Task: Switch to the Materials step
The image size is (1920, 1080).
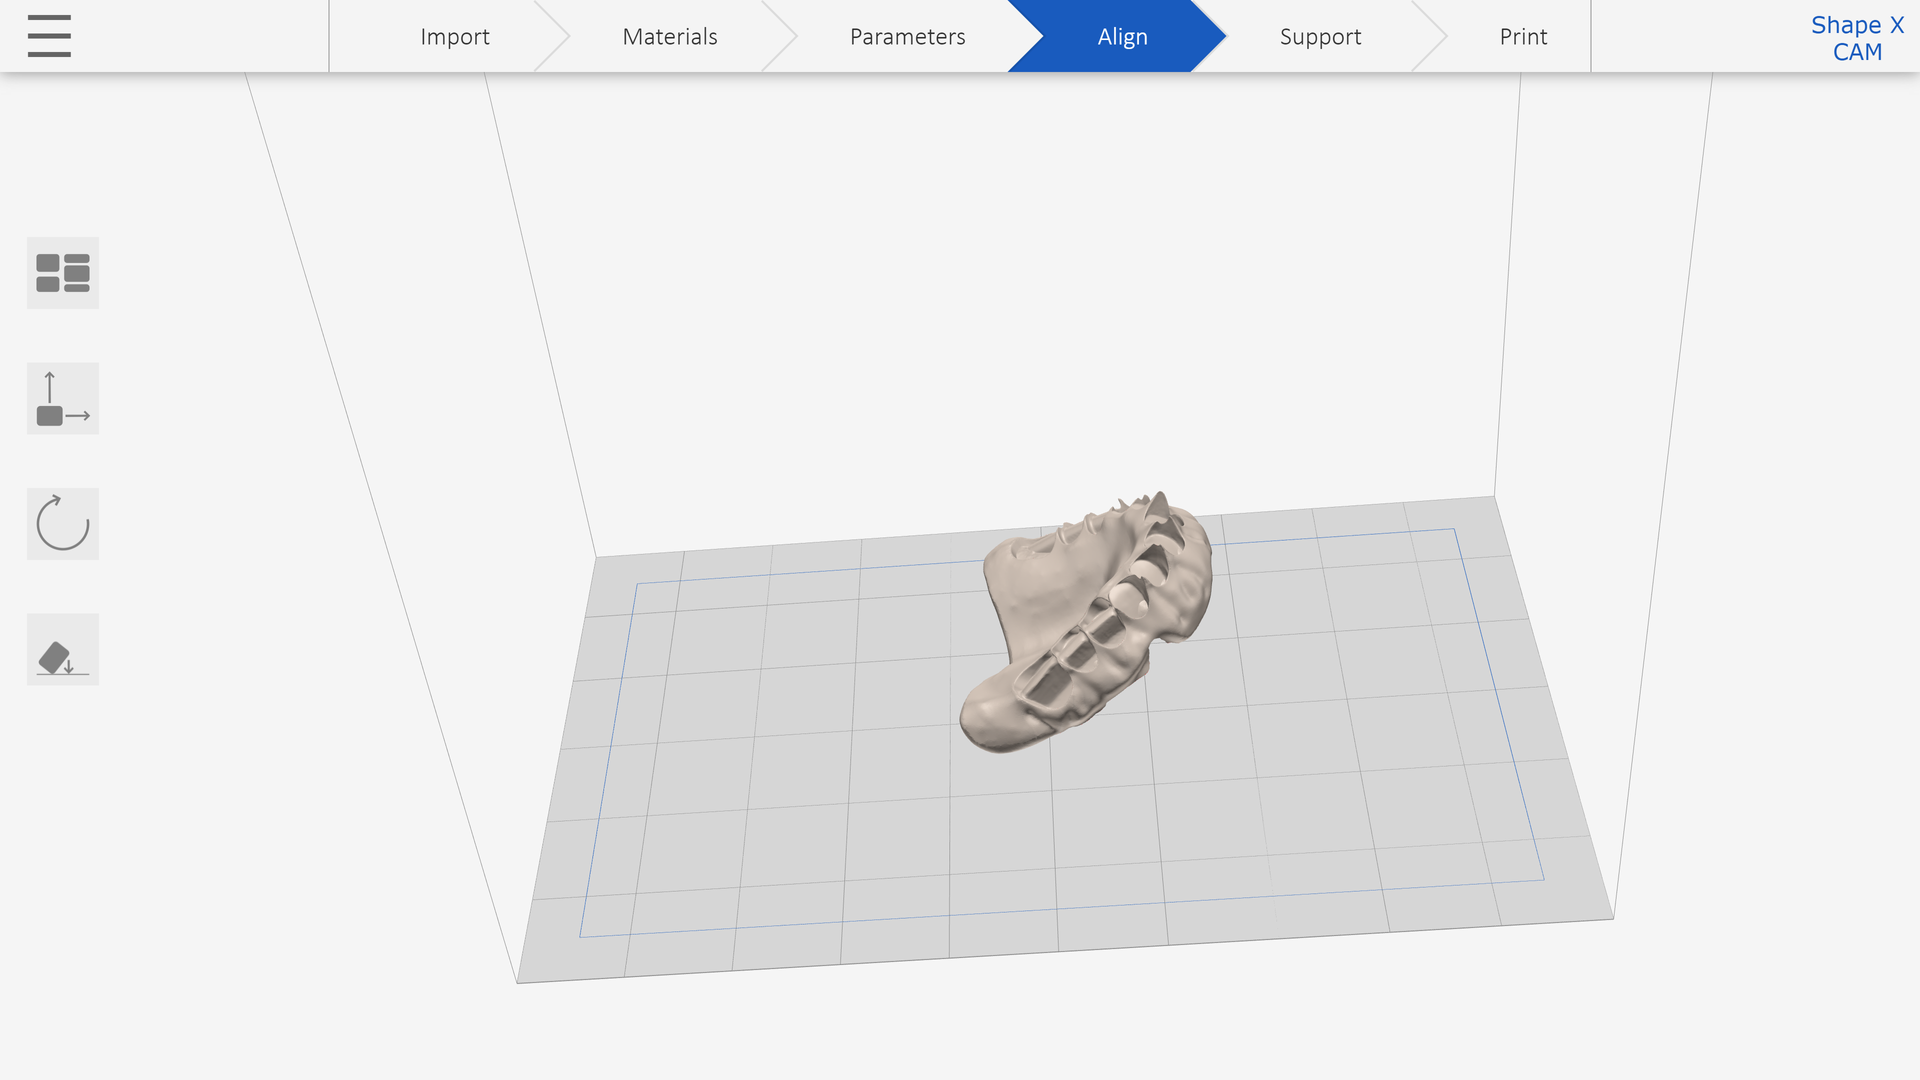Action: point(669,37)
